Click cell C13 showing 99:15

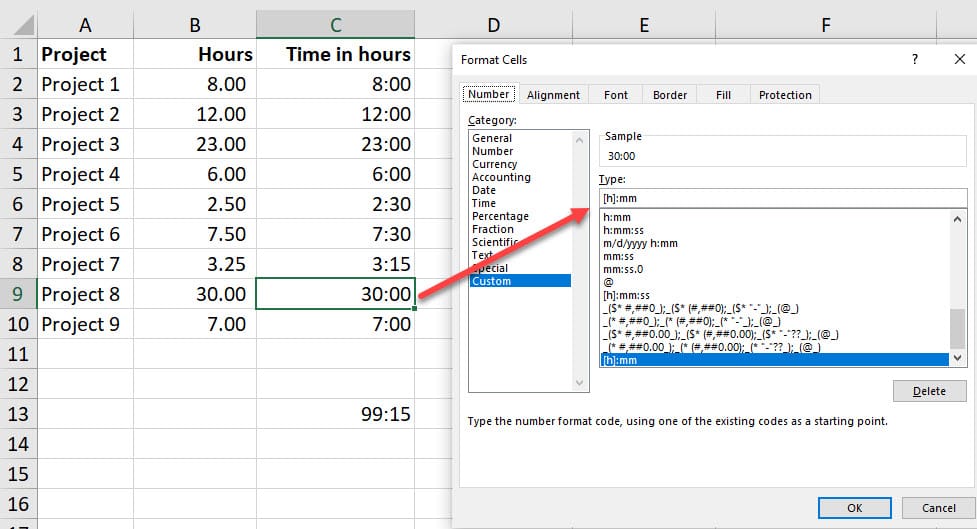pos(335,414)
